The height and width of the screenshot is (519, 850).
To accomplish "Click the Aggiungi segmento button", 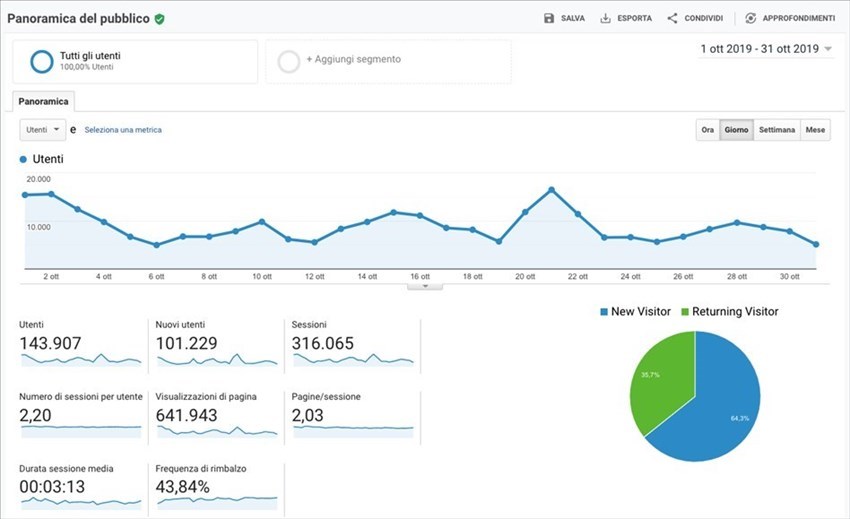I will [354, 60].
